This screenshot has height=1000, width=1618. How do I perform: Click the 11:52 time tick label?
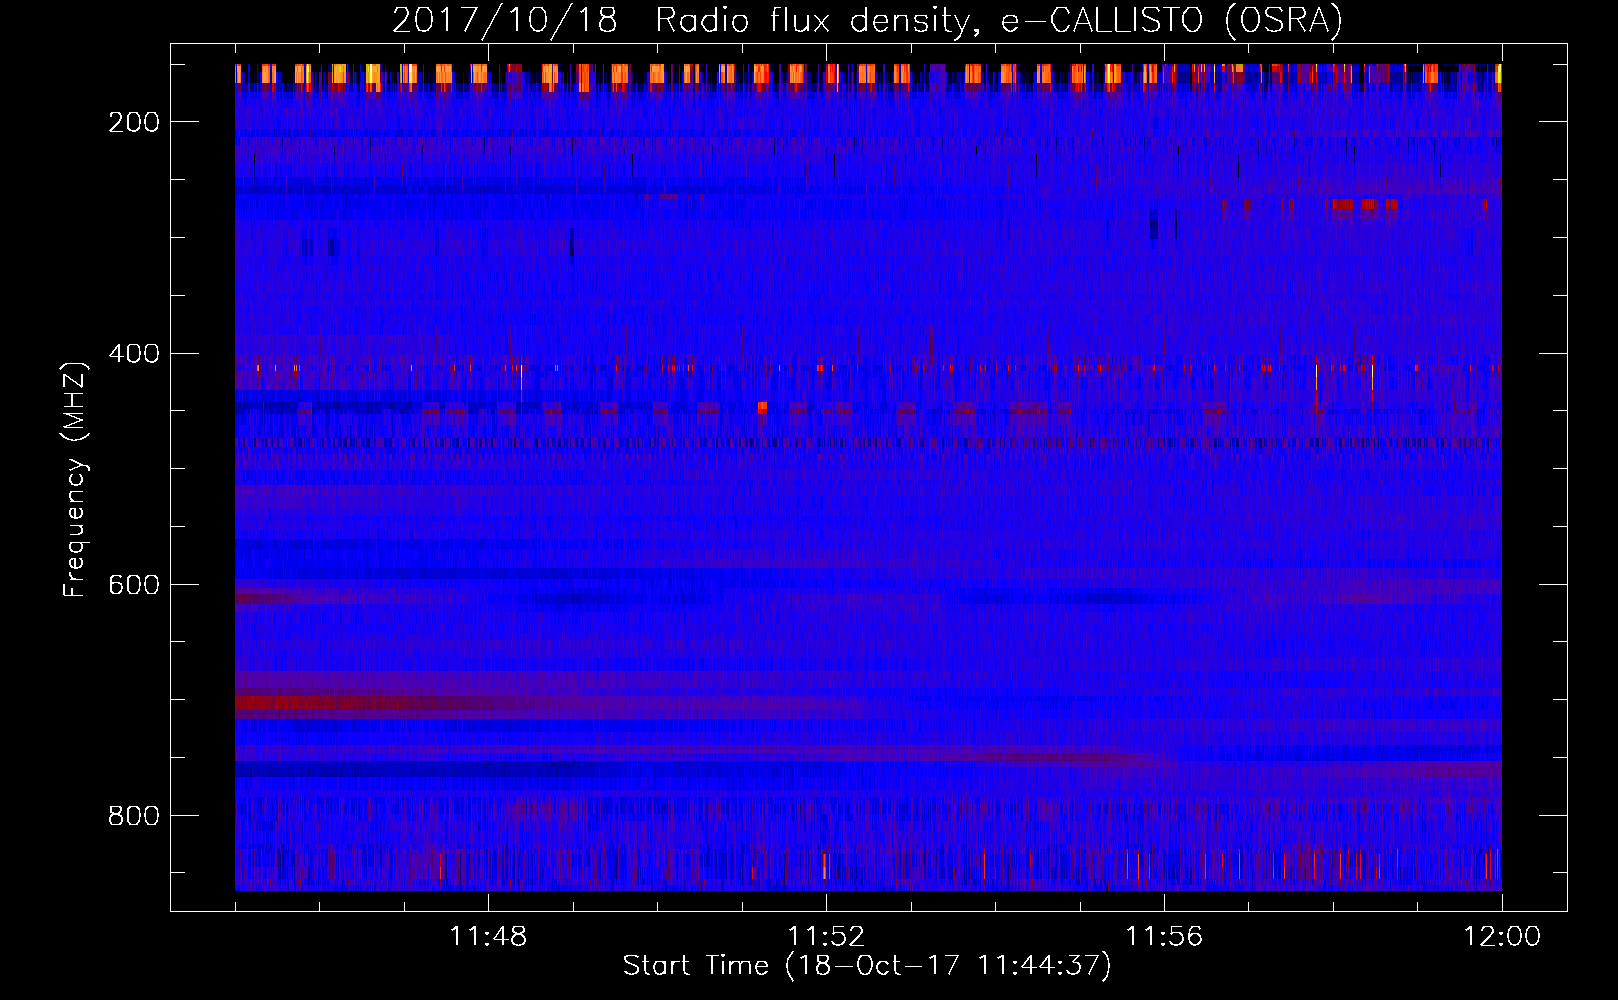(826, 937)
